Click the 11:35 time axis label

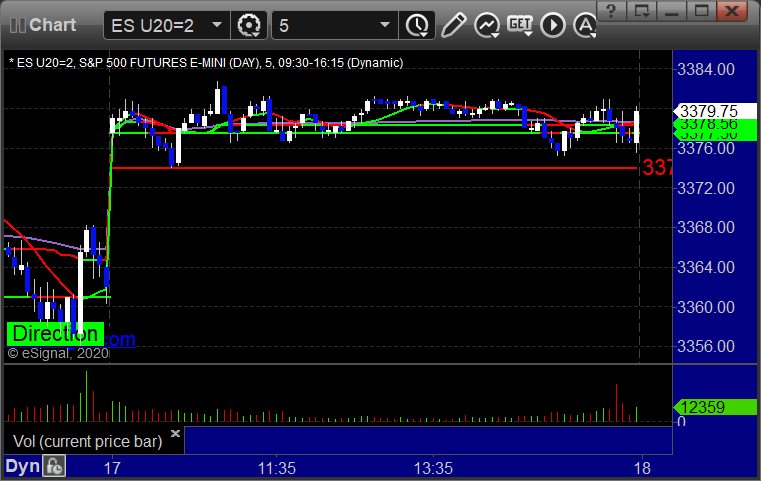(277, 468)
